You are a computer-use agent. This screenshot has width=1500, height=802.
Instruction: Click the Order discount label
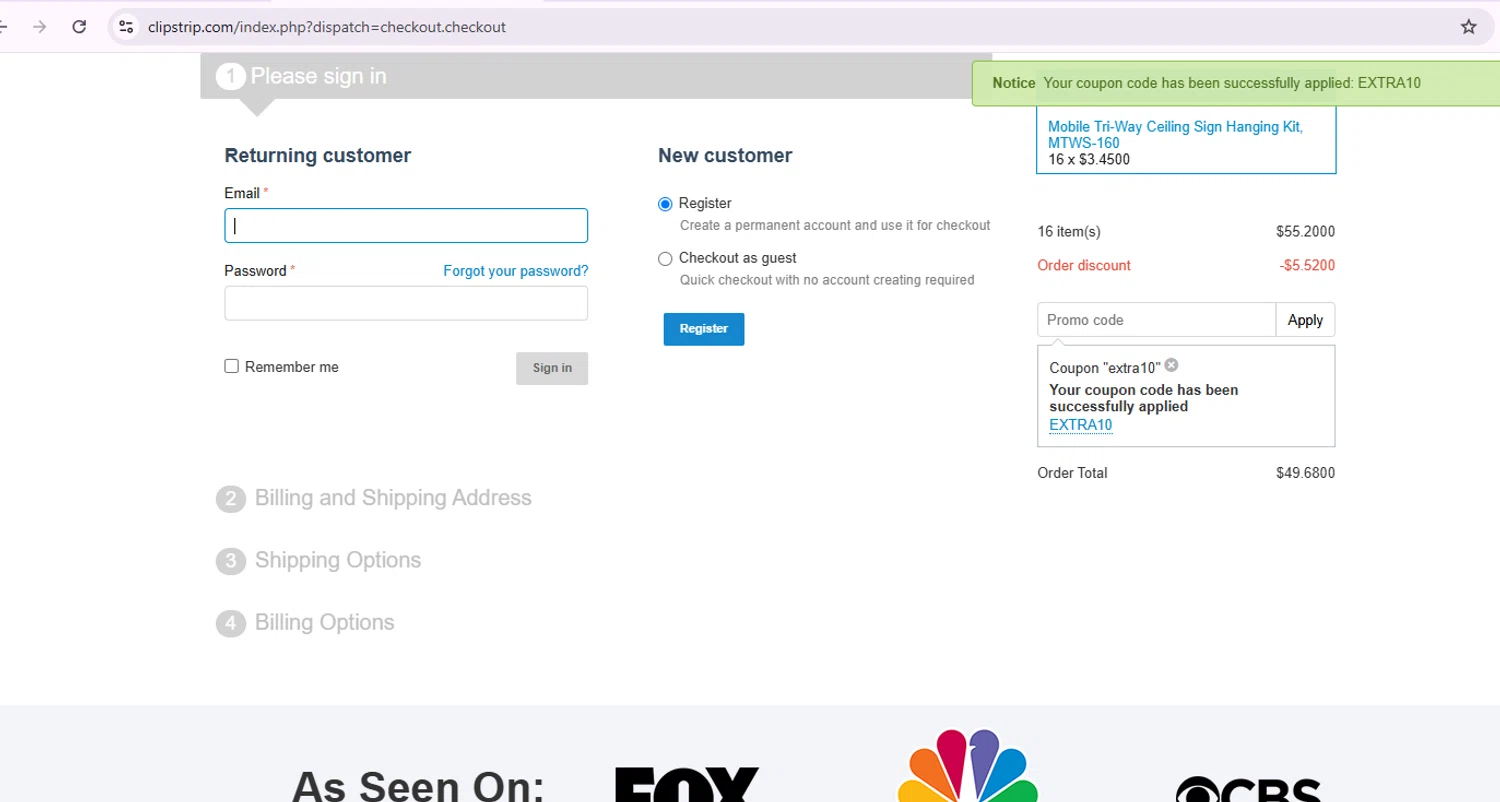1084,265
